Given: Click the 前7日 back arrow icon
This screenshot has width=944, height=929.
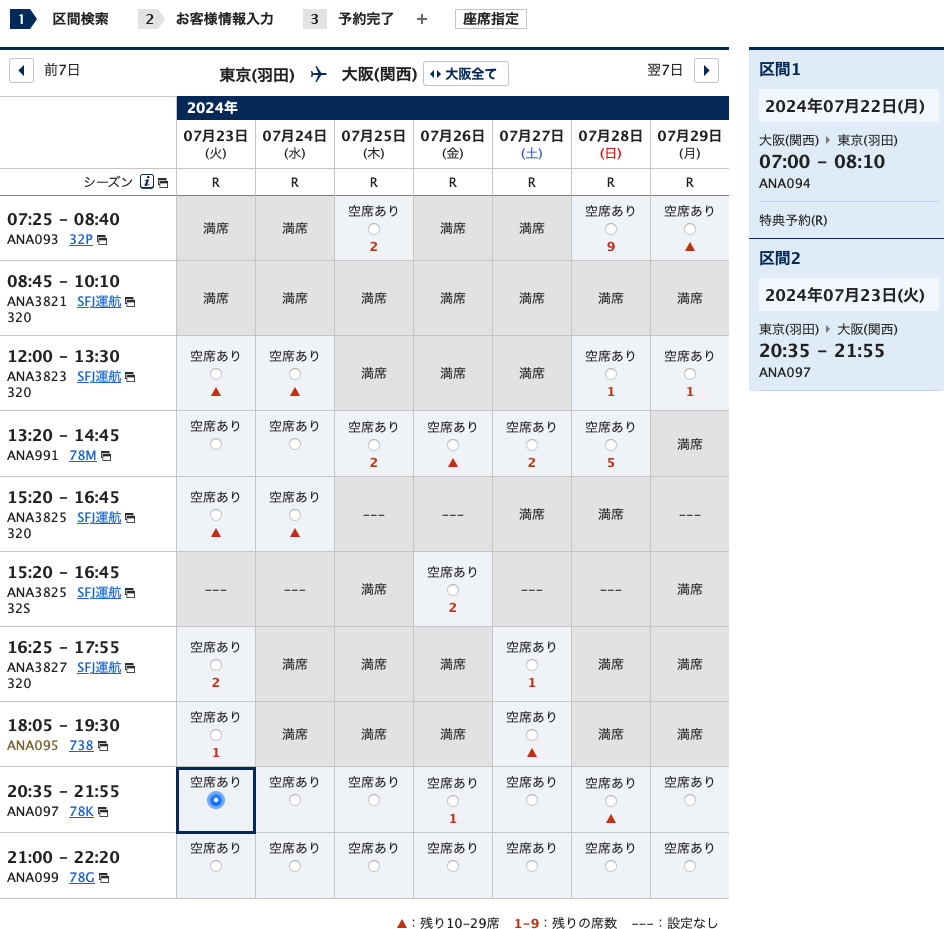Looking at the screenshot, I should [21, 70].
